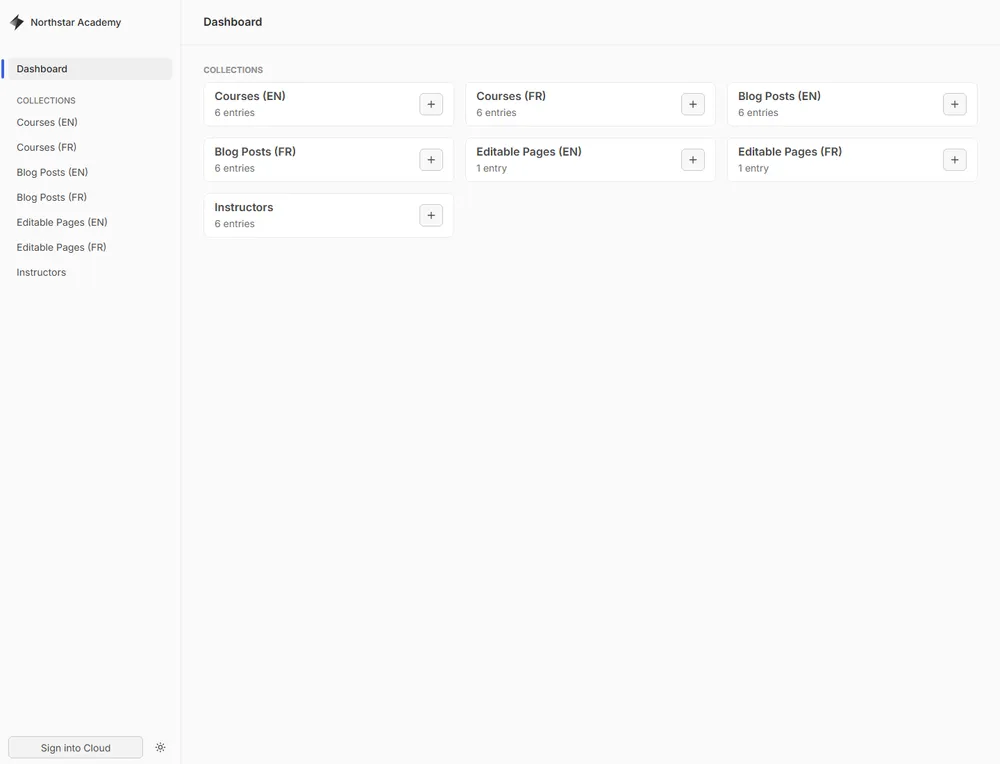Add new entry to Blog Posts (FR)
The width and height of the screenshot is (1000, 764).
click(431, 160)
